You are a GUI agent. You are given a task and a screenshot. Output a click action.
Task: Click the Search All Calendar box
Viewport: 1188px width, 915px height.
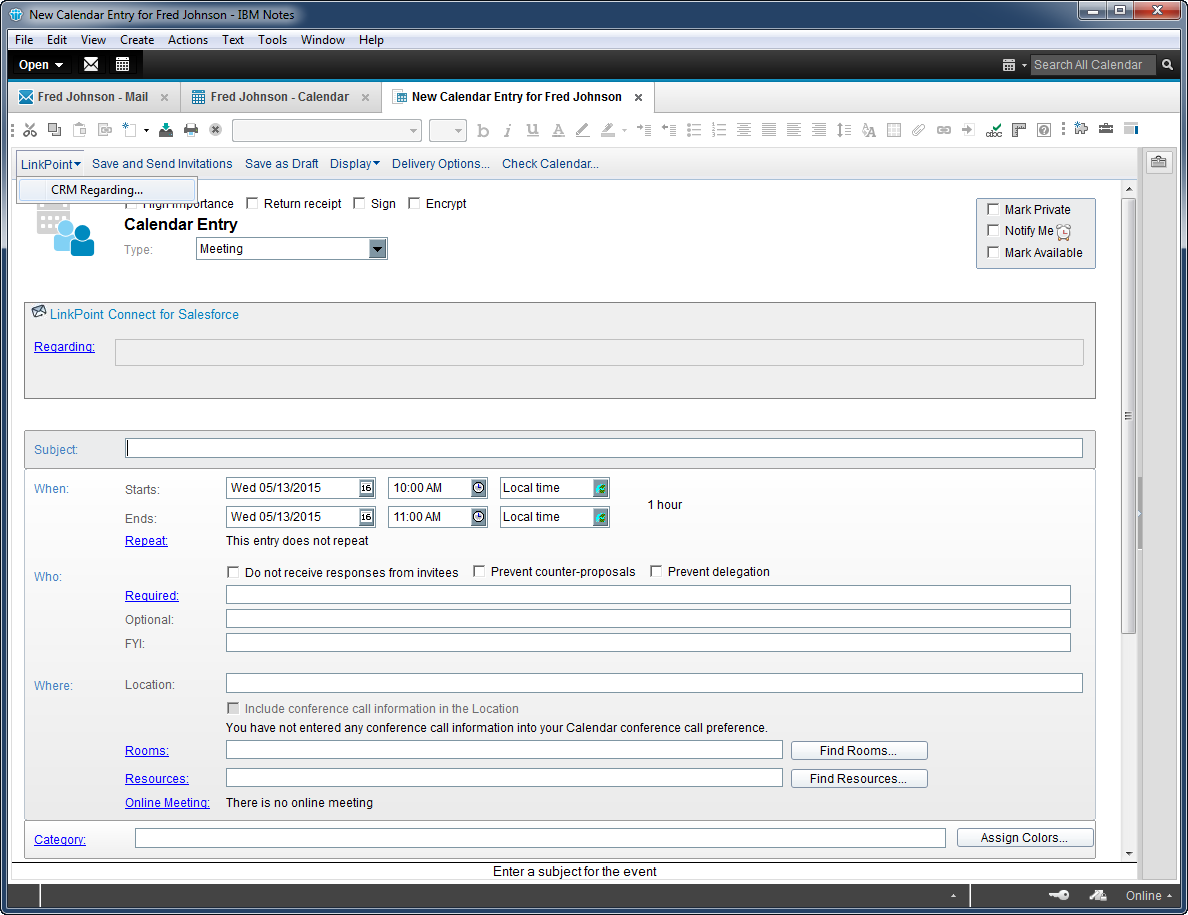click(1093, 65)
